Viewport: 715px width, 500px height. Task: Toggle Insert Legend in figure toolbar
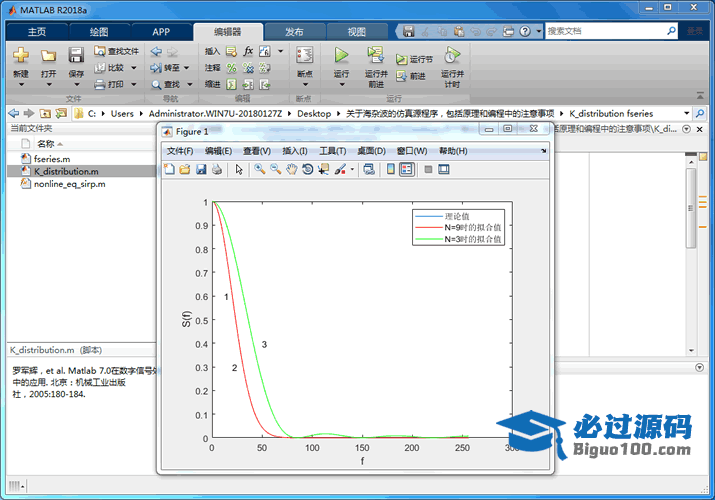point(406,170)
